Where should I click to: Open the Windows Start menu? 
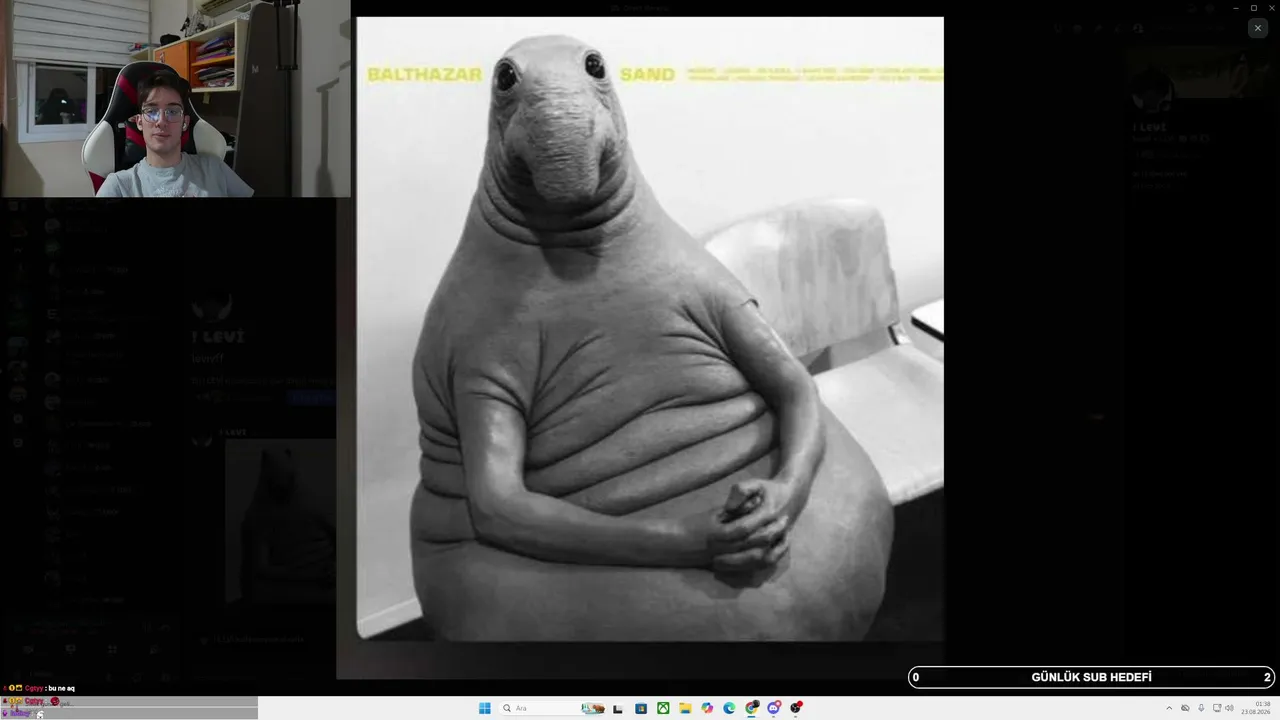pos(485,708)
